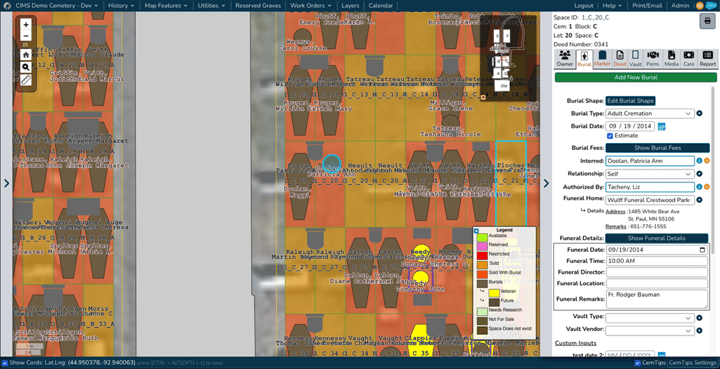Toggle the CemTips checkbox

tap(637, 363)
